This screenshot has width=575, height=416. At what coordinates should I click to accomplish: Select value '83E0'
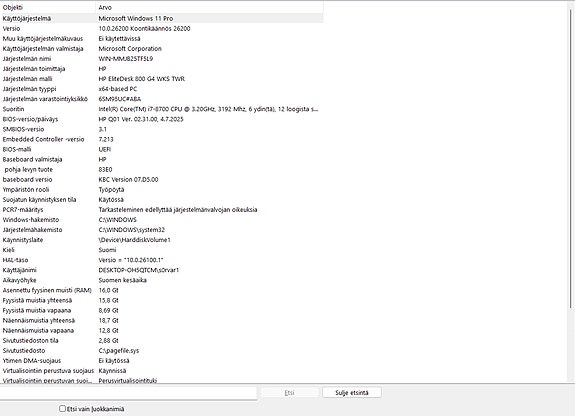point(105,169)
